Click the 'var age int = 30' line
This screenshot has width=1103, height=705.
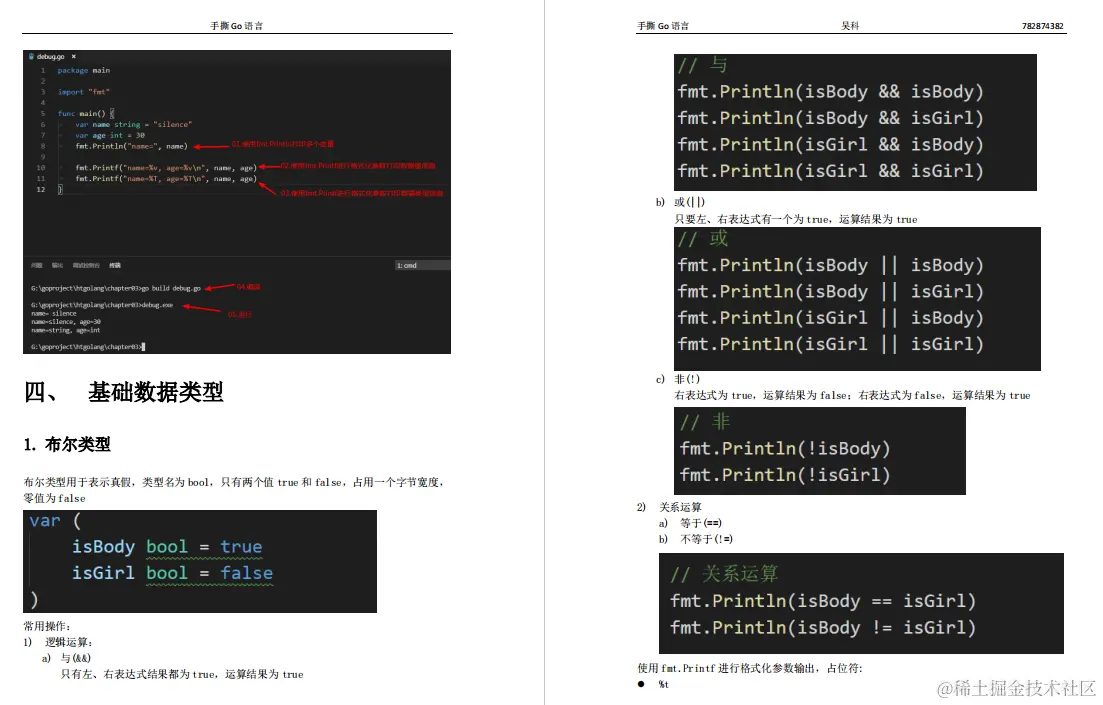[x=110, y=135]
